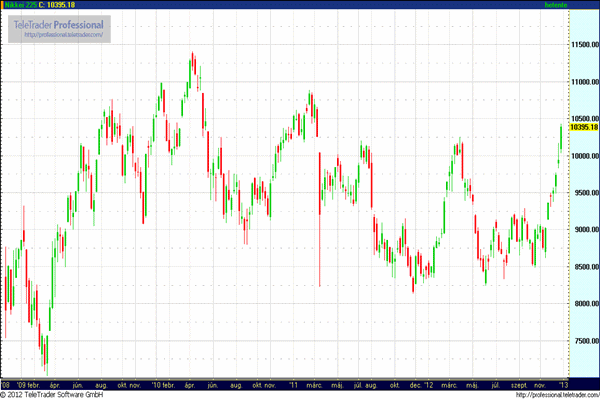Select the yellow 10395.18 price tag

click(x=583, y=127)
